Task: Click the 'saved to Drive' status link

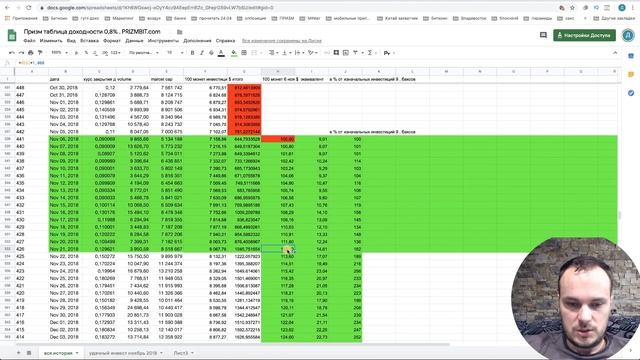Action: 282,41
